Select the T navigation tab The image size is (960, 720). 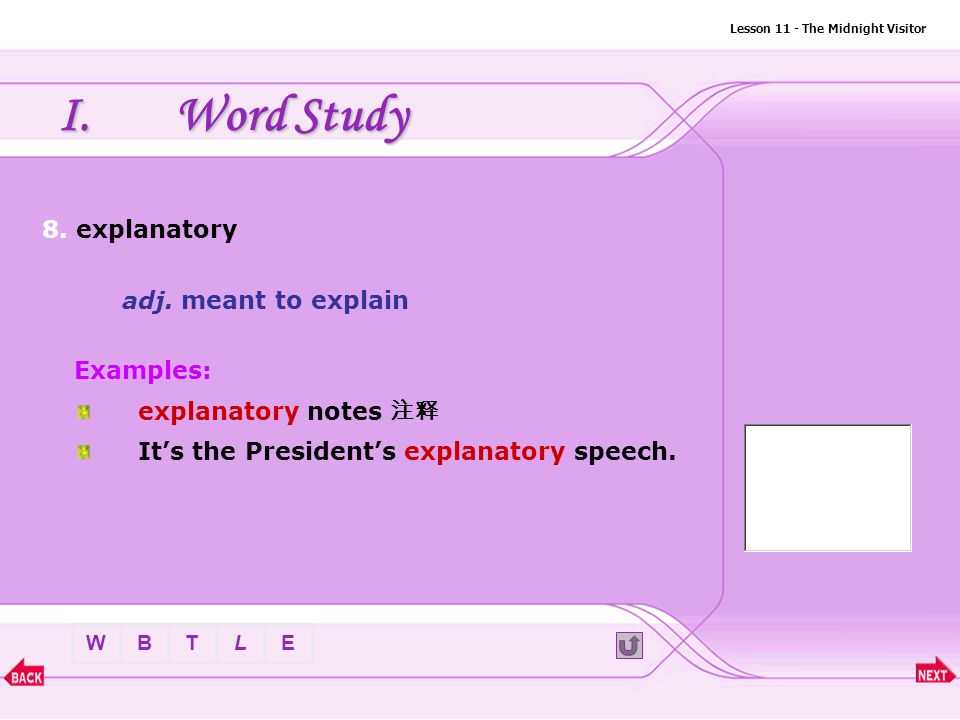click(x=192, y=643)
